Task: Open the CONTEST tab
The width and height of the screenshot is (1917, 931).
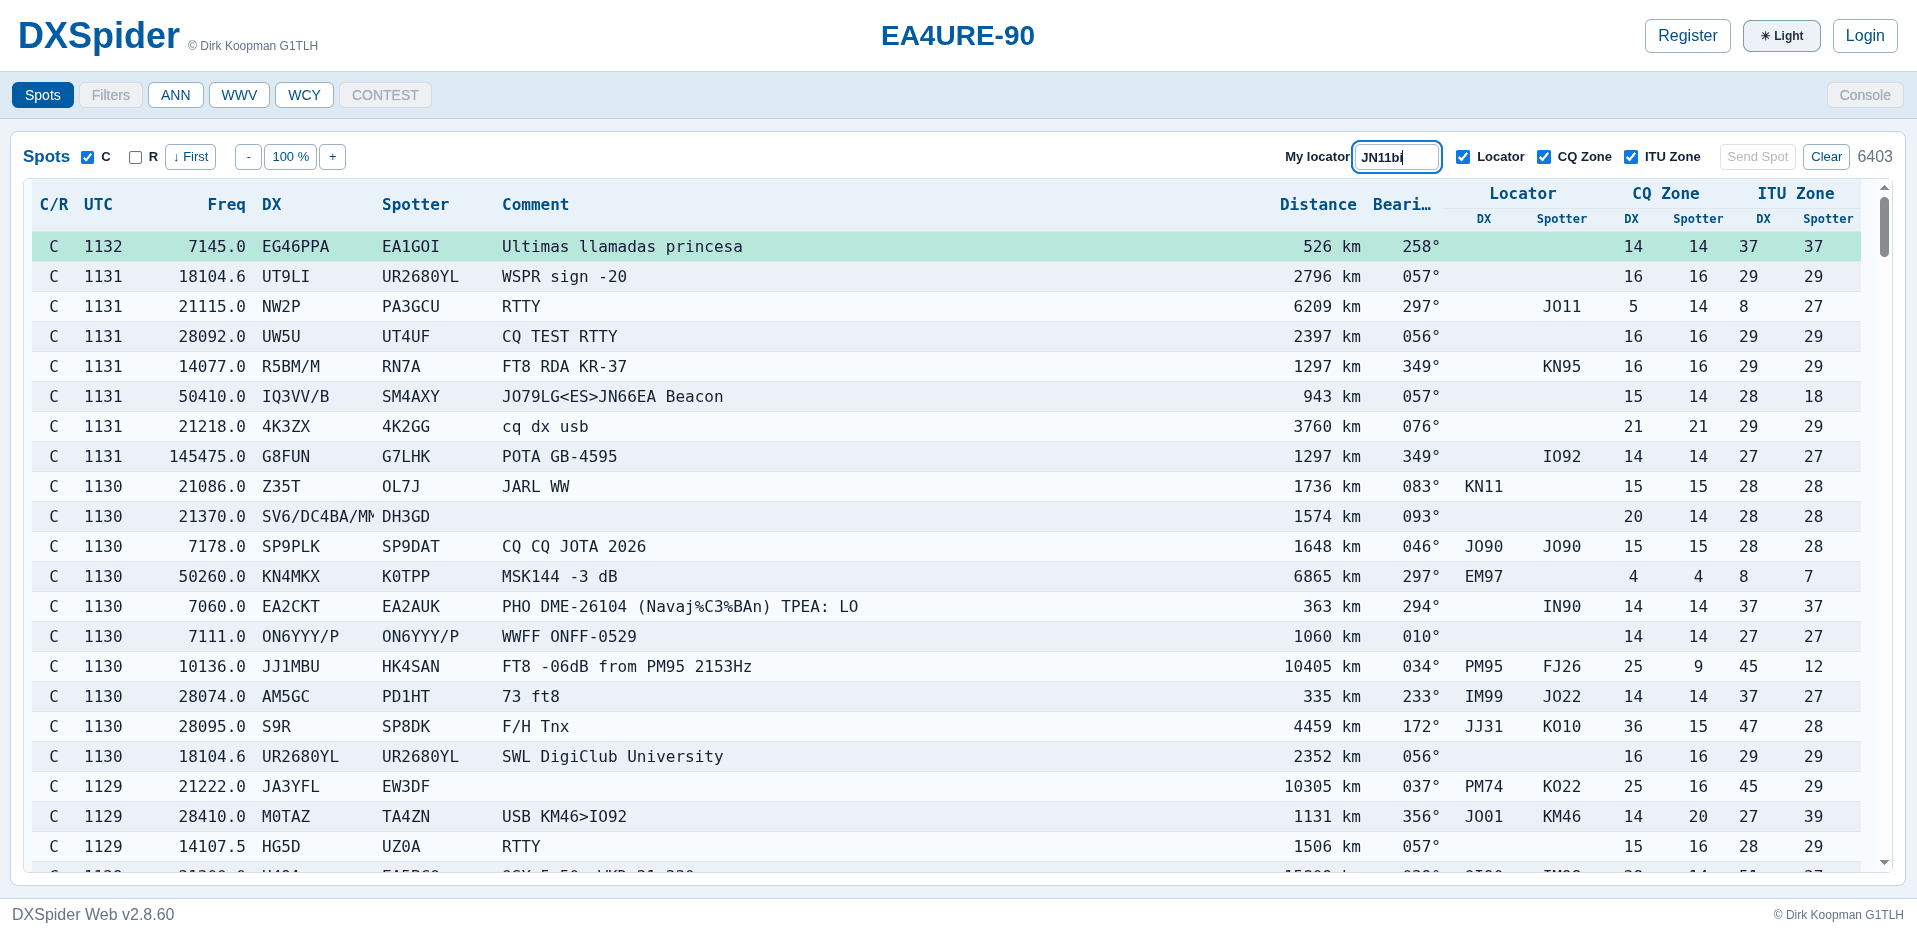Action: [x=385, y=95]
